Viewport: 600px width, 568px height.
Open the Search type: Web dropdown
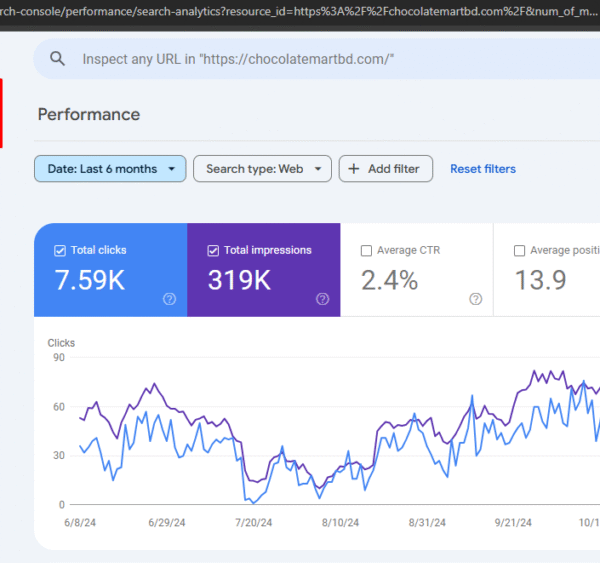click(x=262, y=169)
